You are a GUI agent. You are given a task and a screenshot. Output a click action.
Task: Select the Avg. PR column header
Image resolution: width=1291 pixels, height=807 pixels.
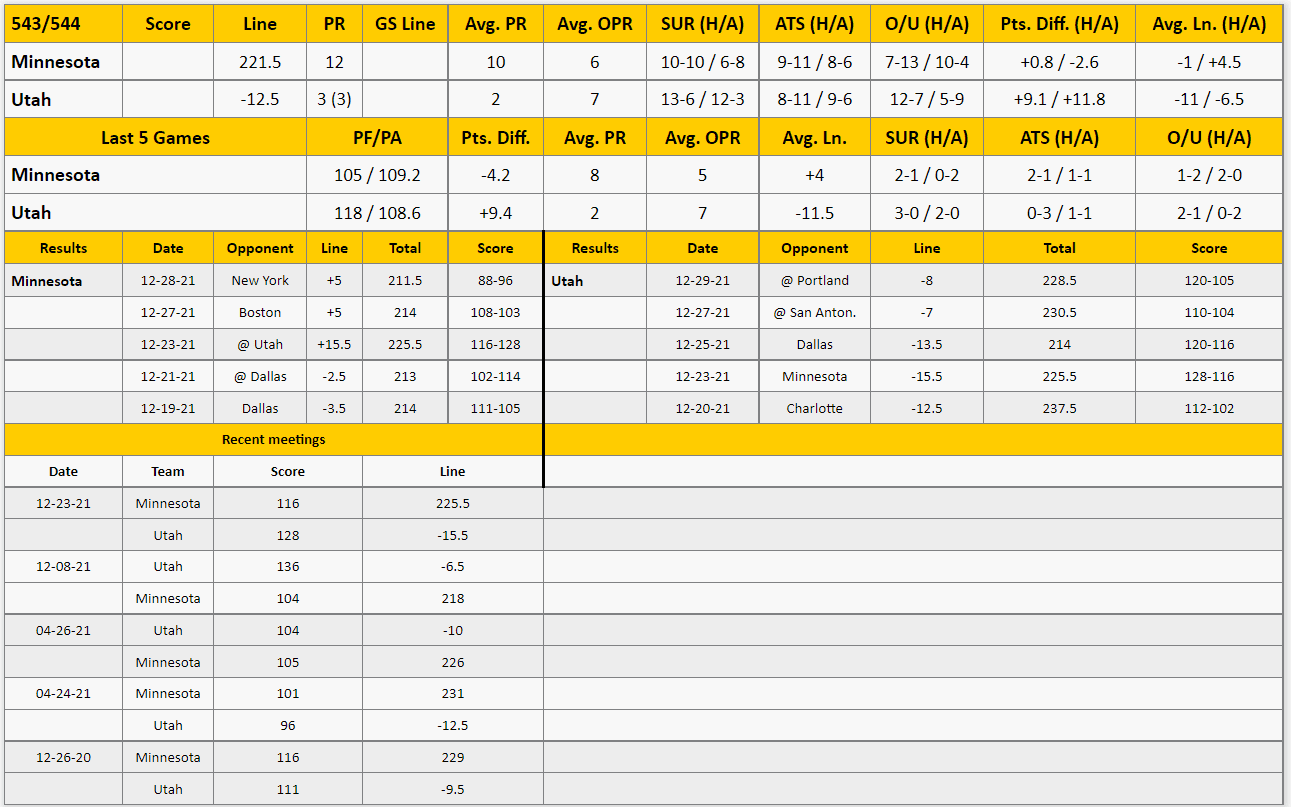pyautogui.click(x=496, y=24)
